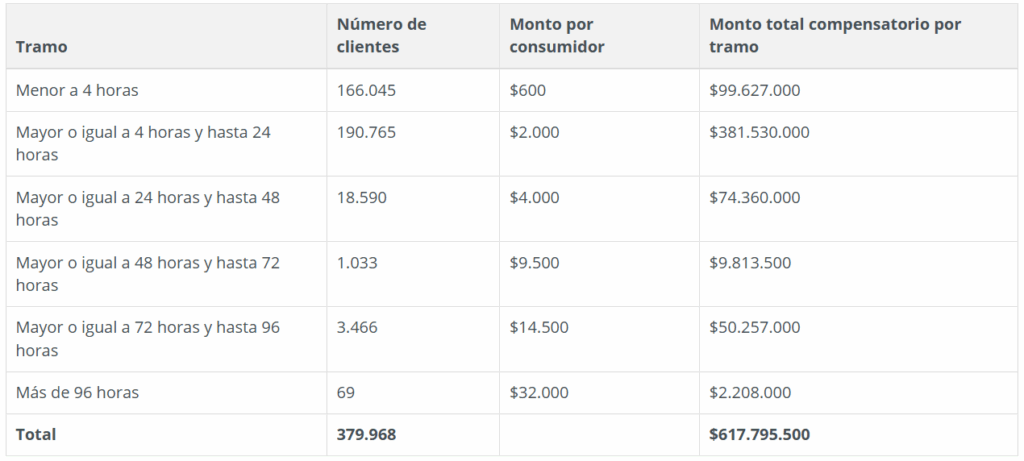
Task: Click the $9.813.500 total cell
Action: pyautogui.click(x=750, y=263)
